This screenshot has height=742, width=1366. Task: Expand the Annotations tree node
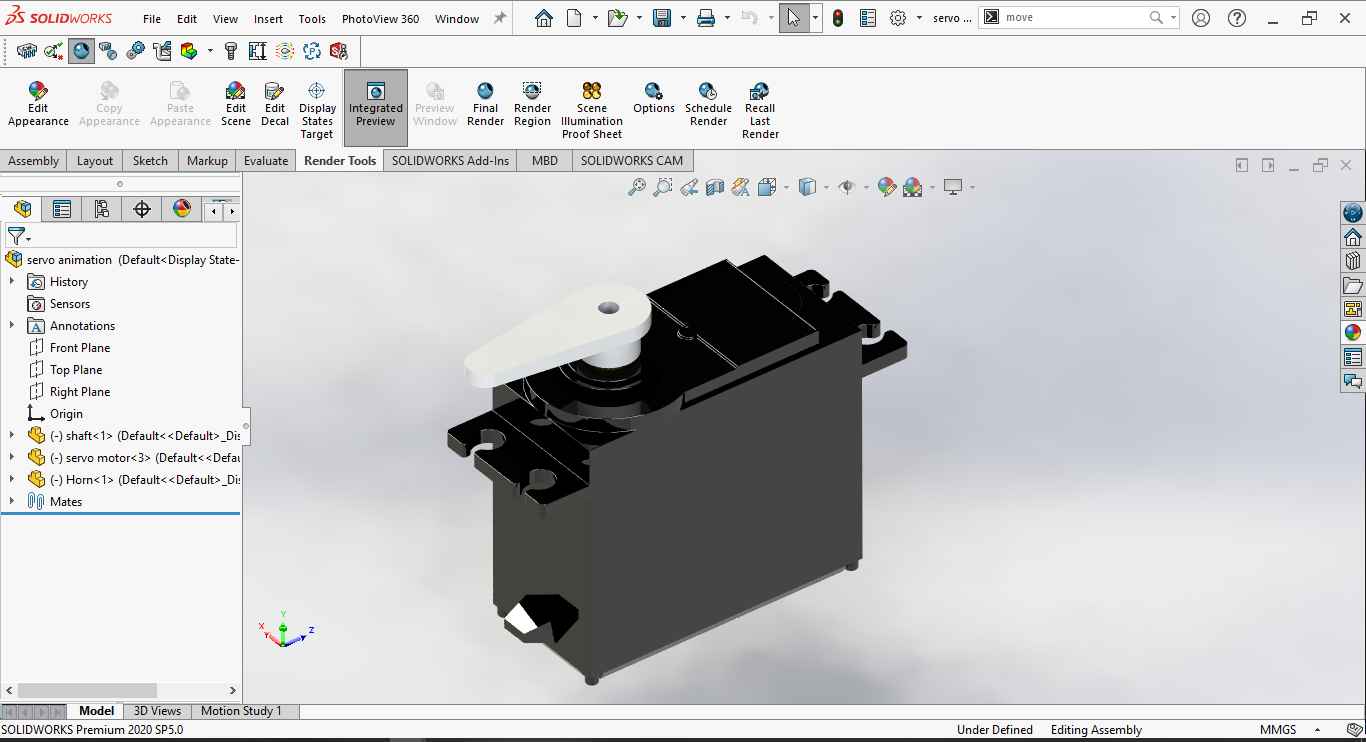click(12, 326)
